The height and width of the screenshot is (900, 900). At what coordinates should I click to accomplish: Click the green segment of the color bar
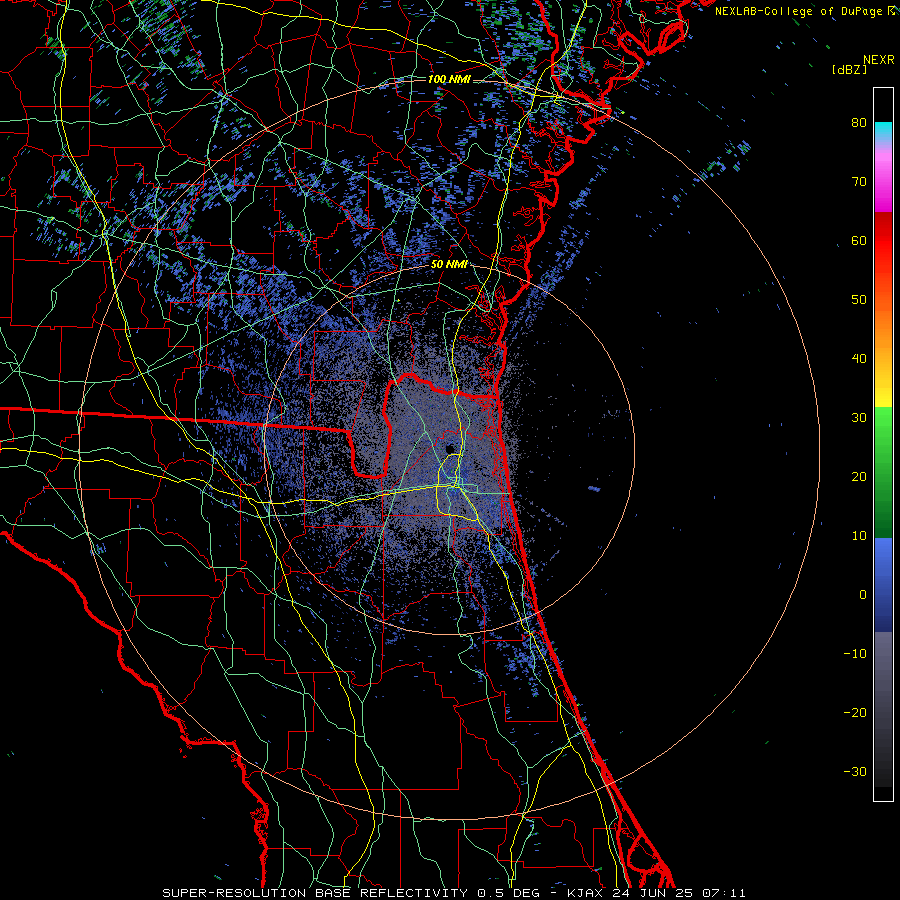coord(883,472)
